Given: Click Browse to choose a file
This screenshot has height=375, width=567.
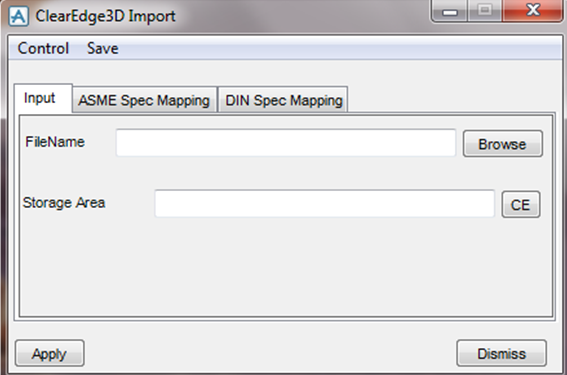Looking at the screenshot, I should click(x=503, y=144).
